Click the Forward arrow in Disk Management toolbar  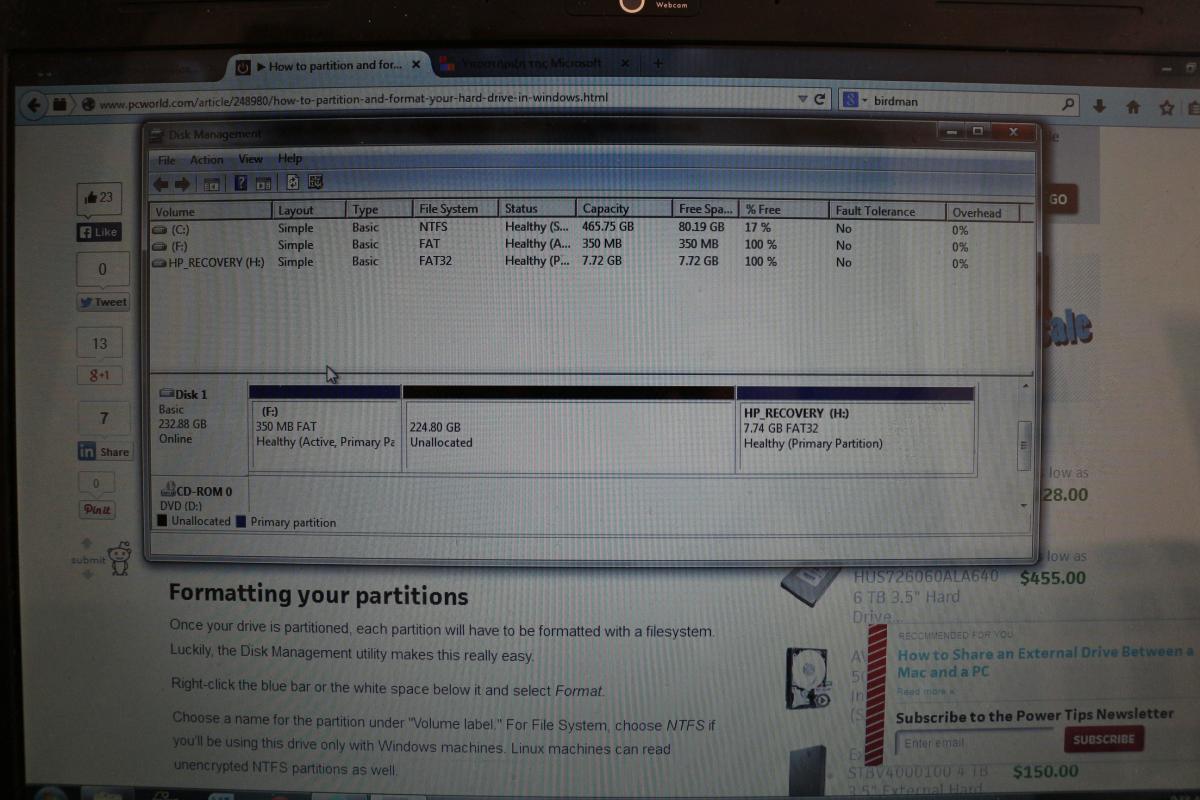182,183
